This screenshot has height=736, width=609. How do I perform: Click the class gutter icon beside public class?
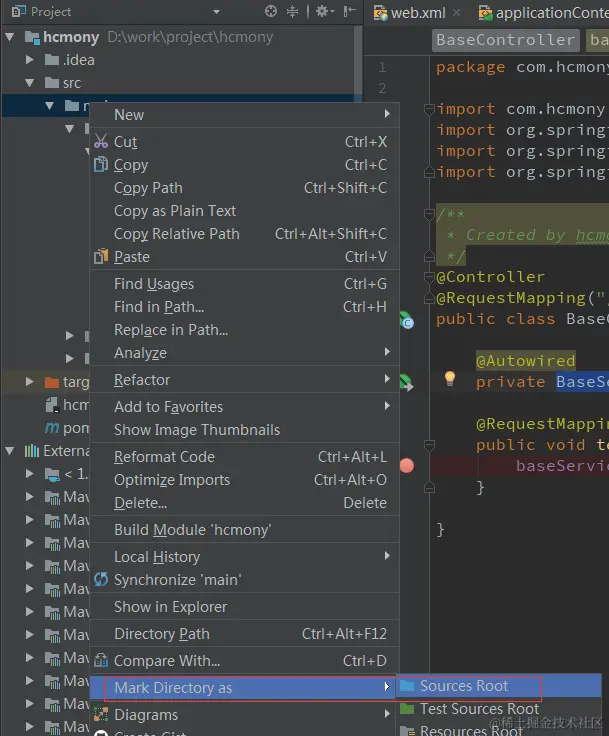tap(407, 320)
